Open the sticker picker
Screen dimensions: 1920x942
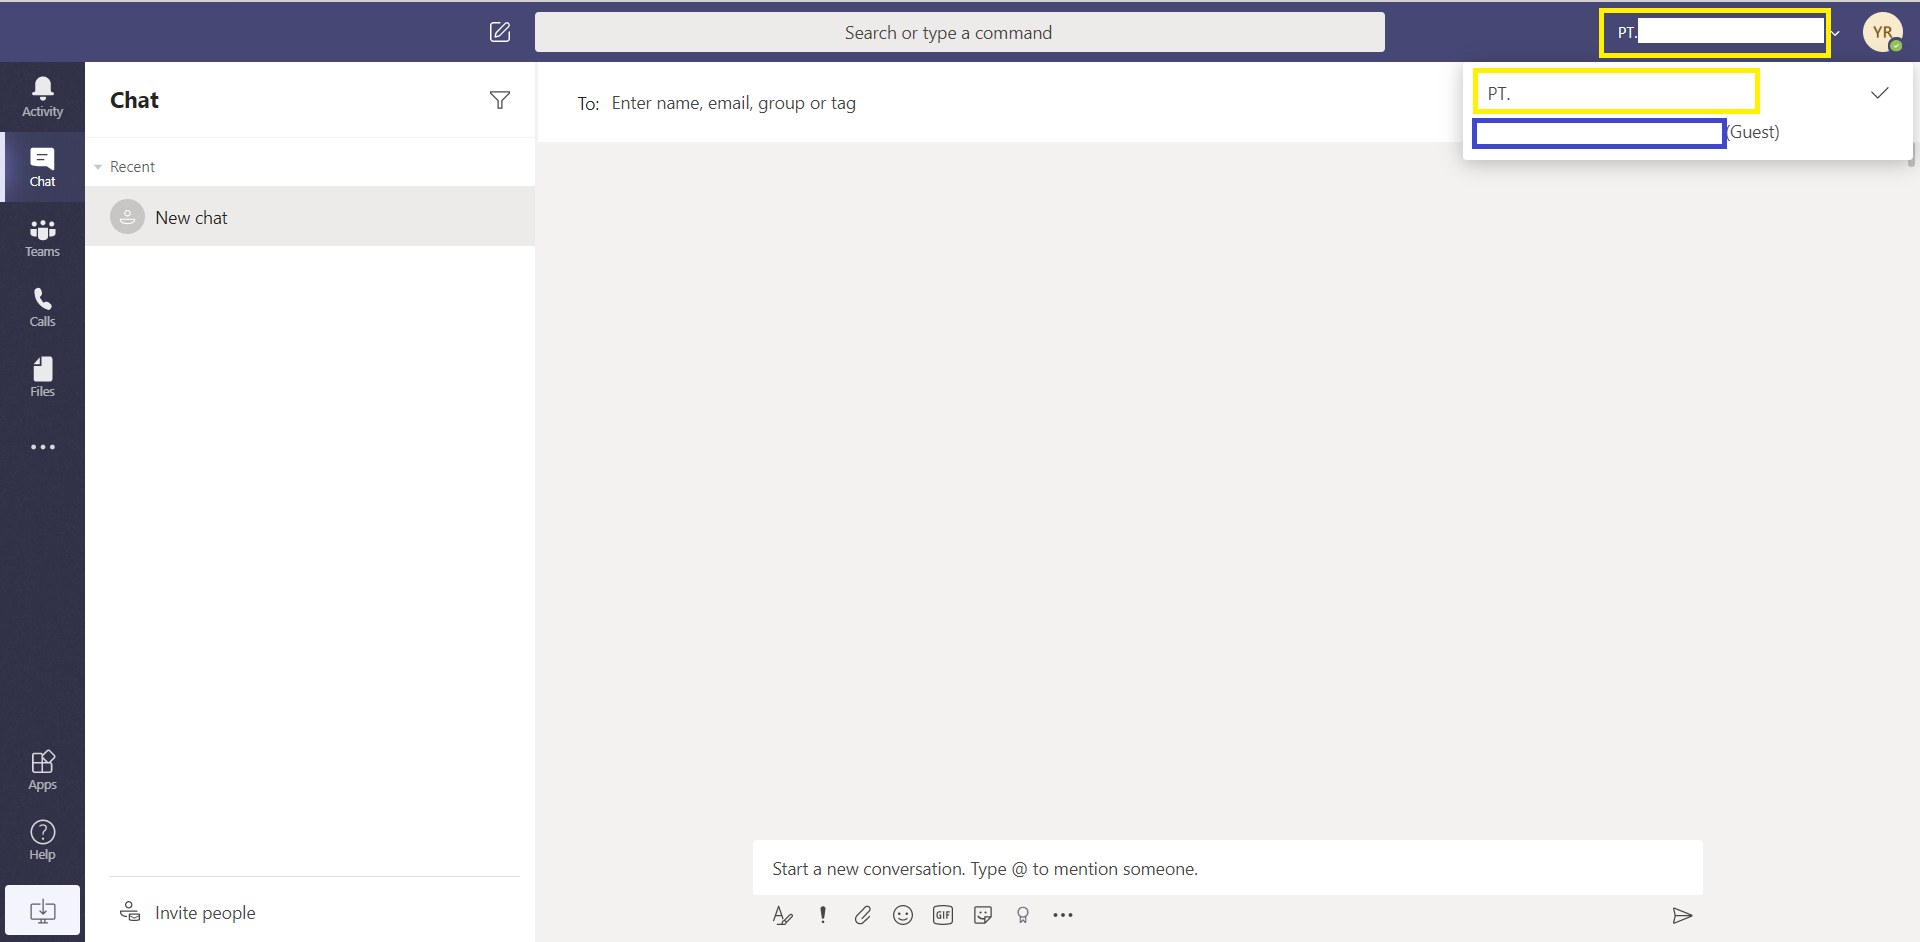coord(983,915)
